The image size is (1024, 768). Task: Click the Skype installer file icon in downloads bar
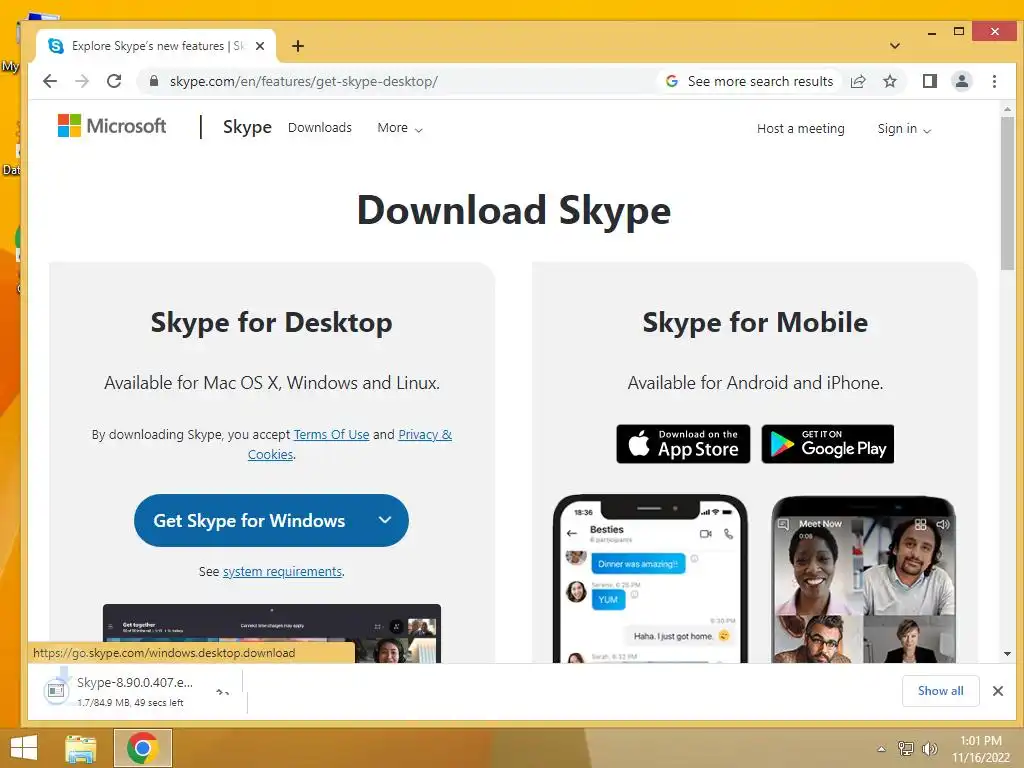56,690
